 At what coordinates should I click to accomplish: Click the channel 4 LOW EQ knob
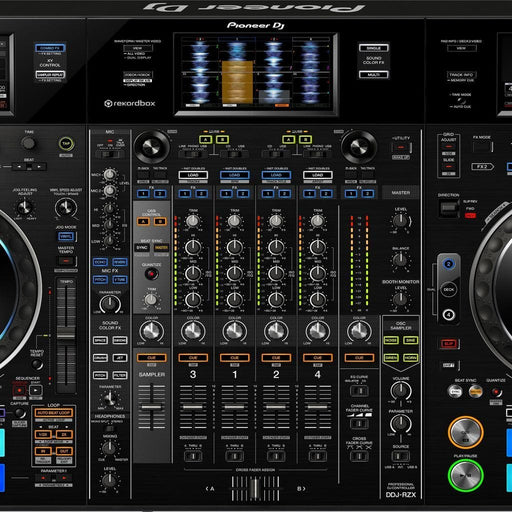click(318, 300)
